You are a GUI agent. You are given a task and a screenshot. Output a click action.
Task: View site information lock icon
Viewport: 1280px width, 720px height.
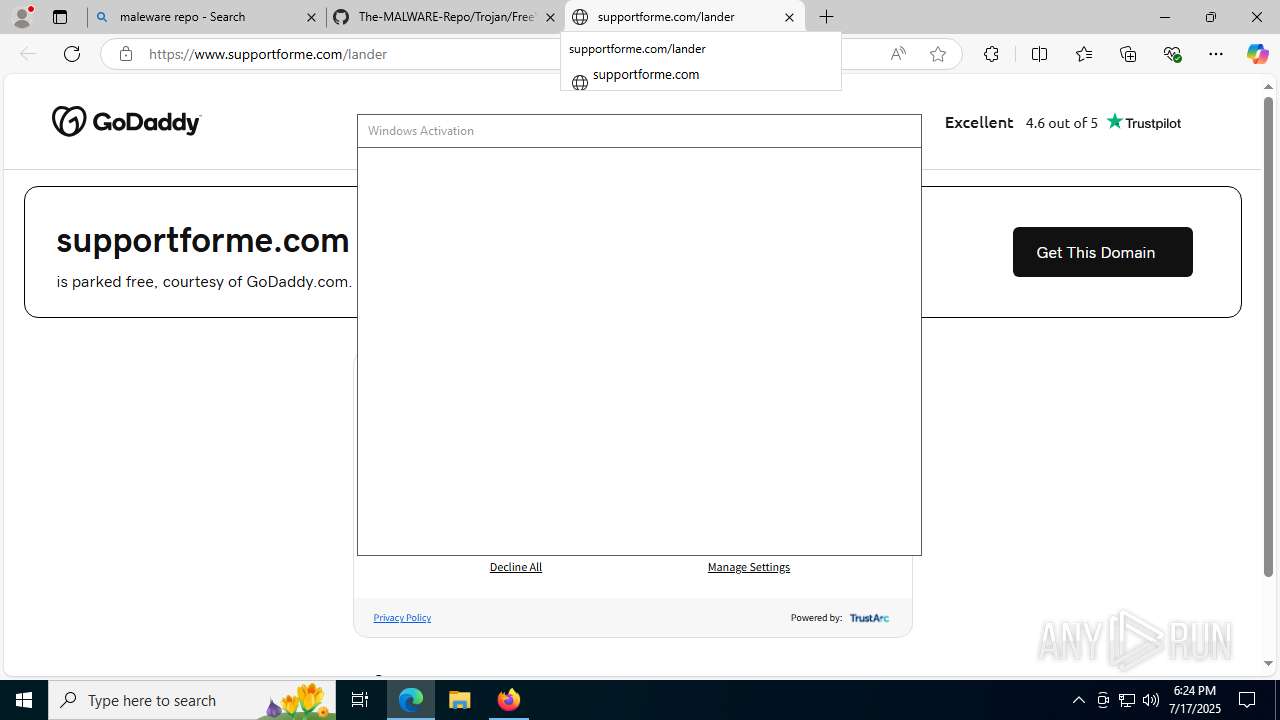tap(125, 54)
